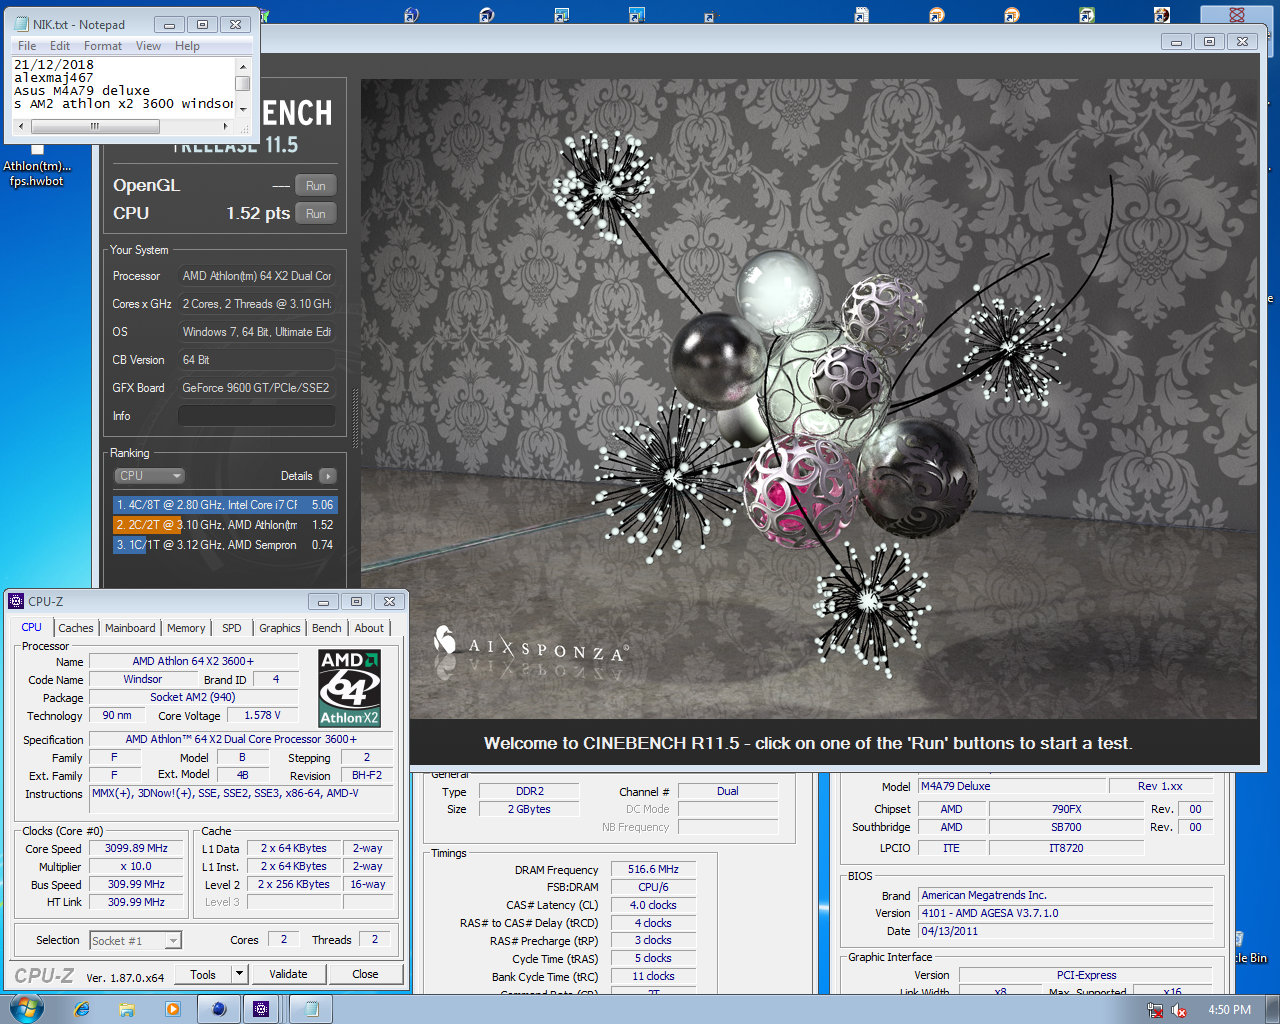Open the File menu in Notepad
The height and width of the screenshot is (1024, 1280).
27,46
